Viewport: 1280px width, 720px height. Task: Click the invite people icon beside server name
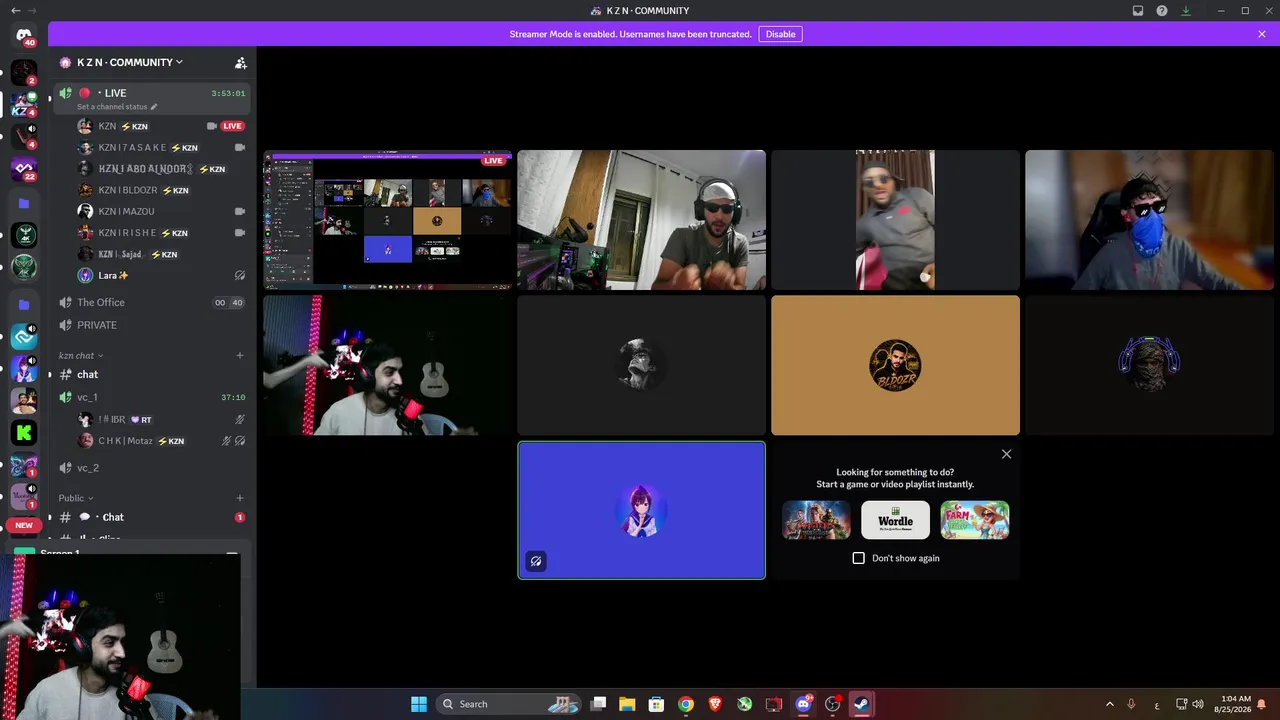pyautogui.click(x=240, y=62)
